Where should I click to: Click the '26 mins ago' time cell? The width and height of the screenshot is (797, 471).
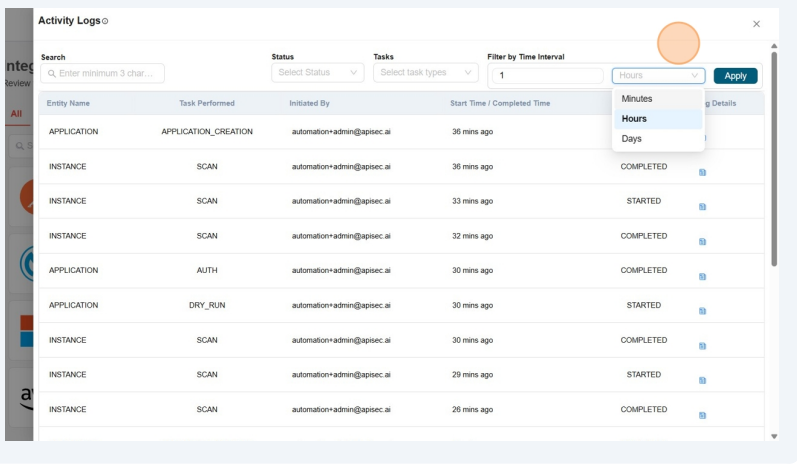click(x=473, y=410)
